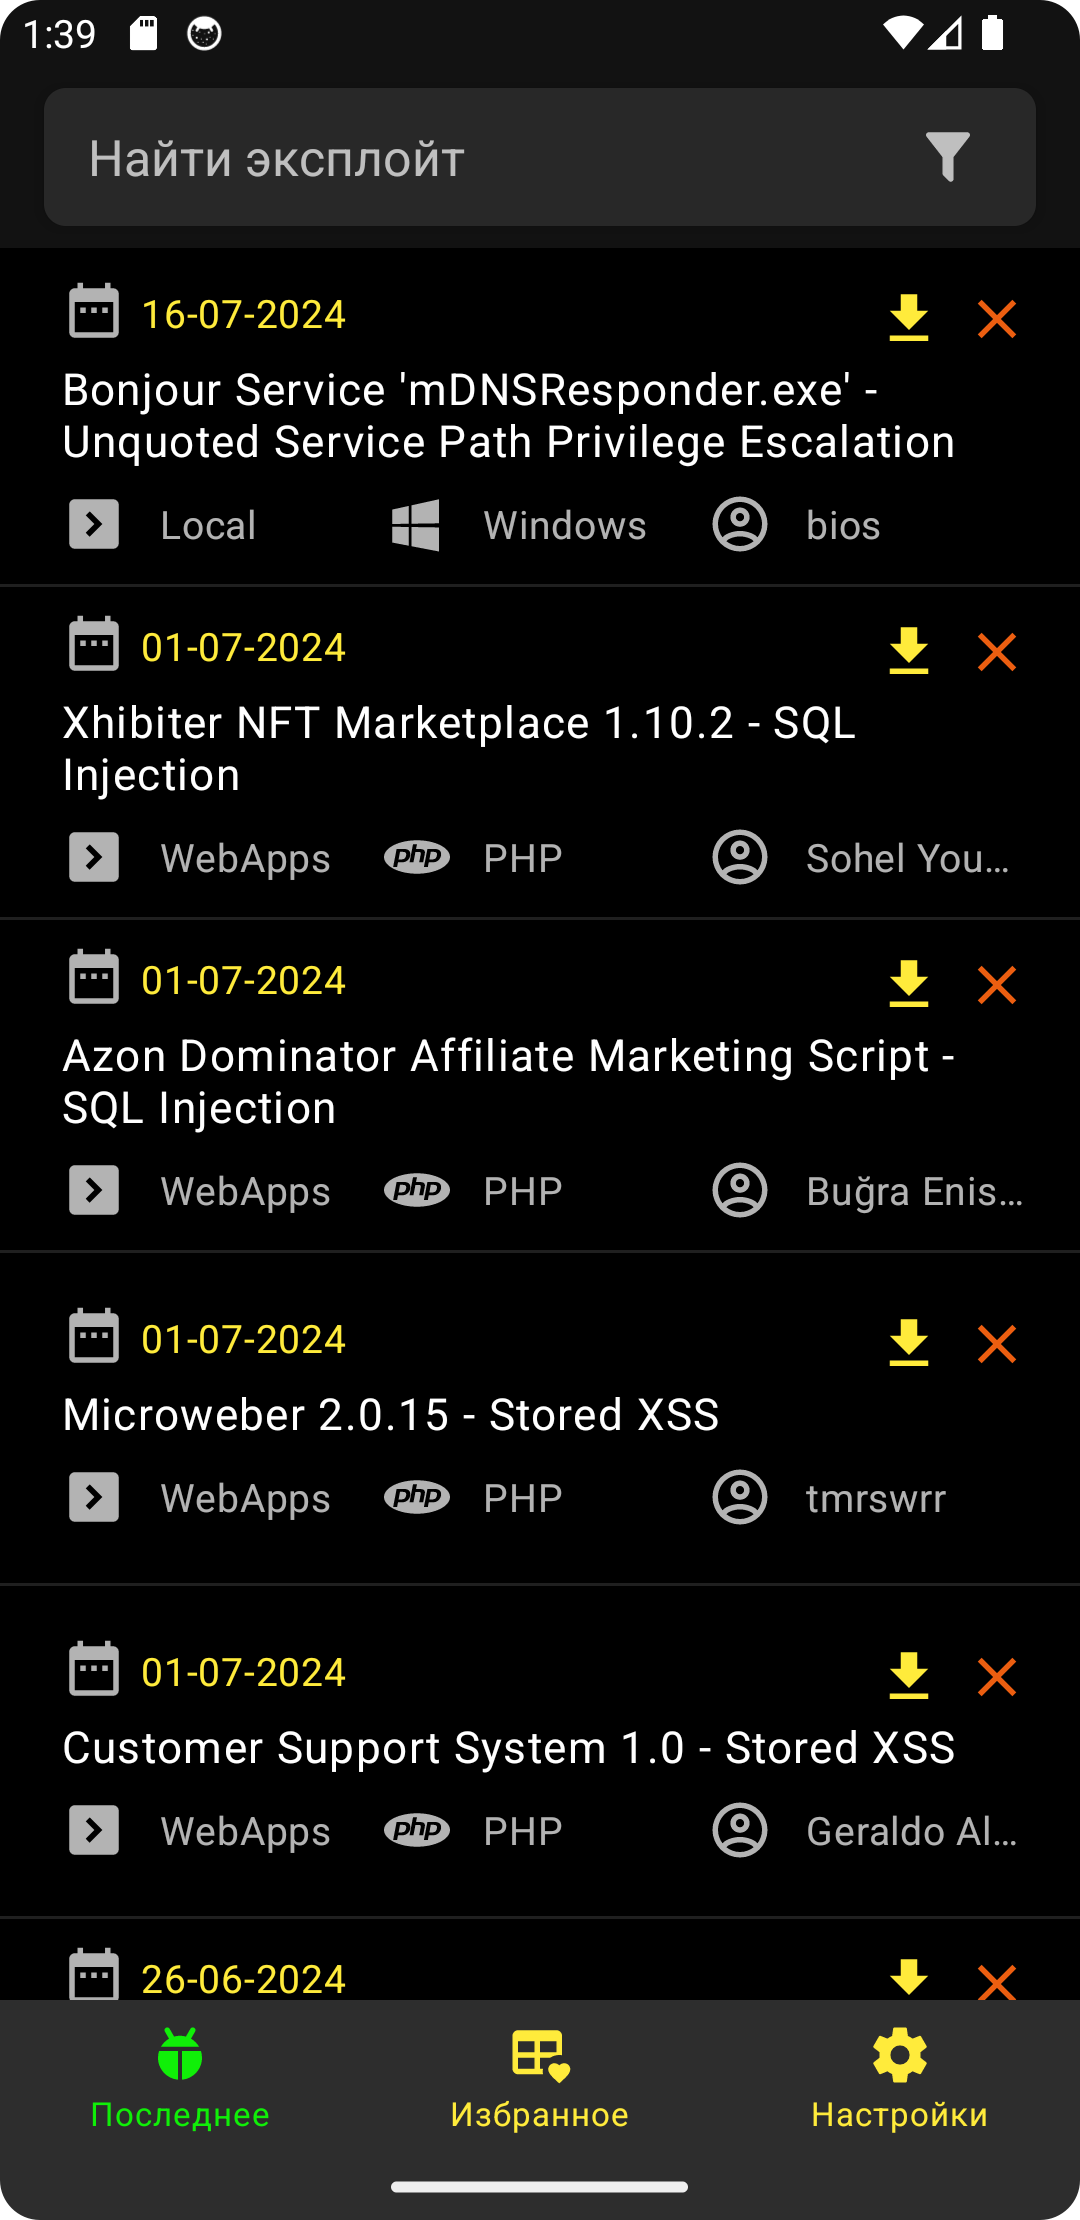Remove the Bonjour Service exploit entry
This screenshot has width=1080, height=2220.
click(996, 320)
